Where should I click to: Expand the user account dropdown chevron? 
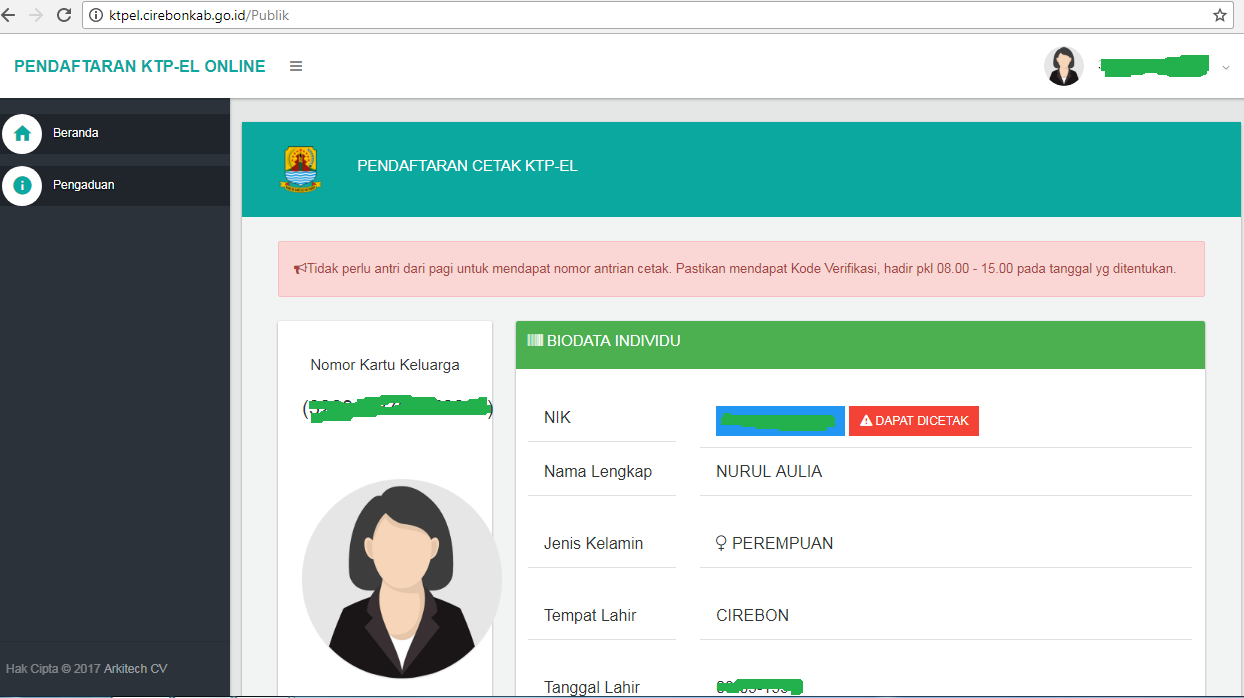1226,68
